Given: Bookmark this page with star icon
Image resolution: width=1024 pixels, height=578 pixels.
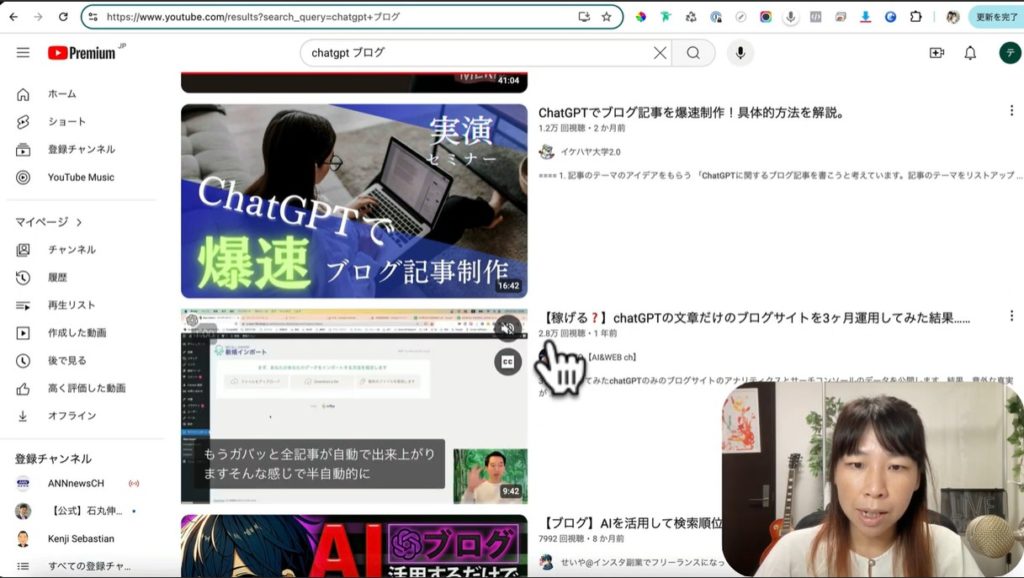Looking at the screenshot, I should click(x=606, y=17).
